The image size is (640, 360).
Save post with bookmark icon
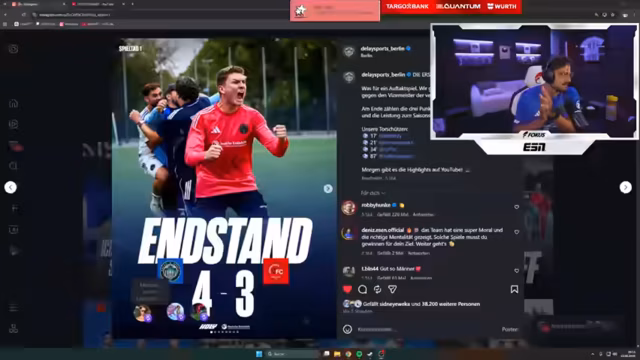pyautogui.click(x=514, y=289)
